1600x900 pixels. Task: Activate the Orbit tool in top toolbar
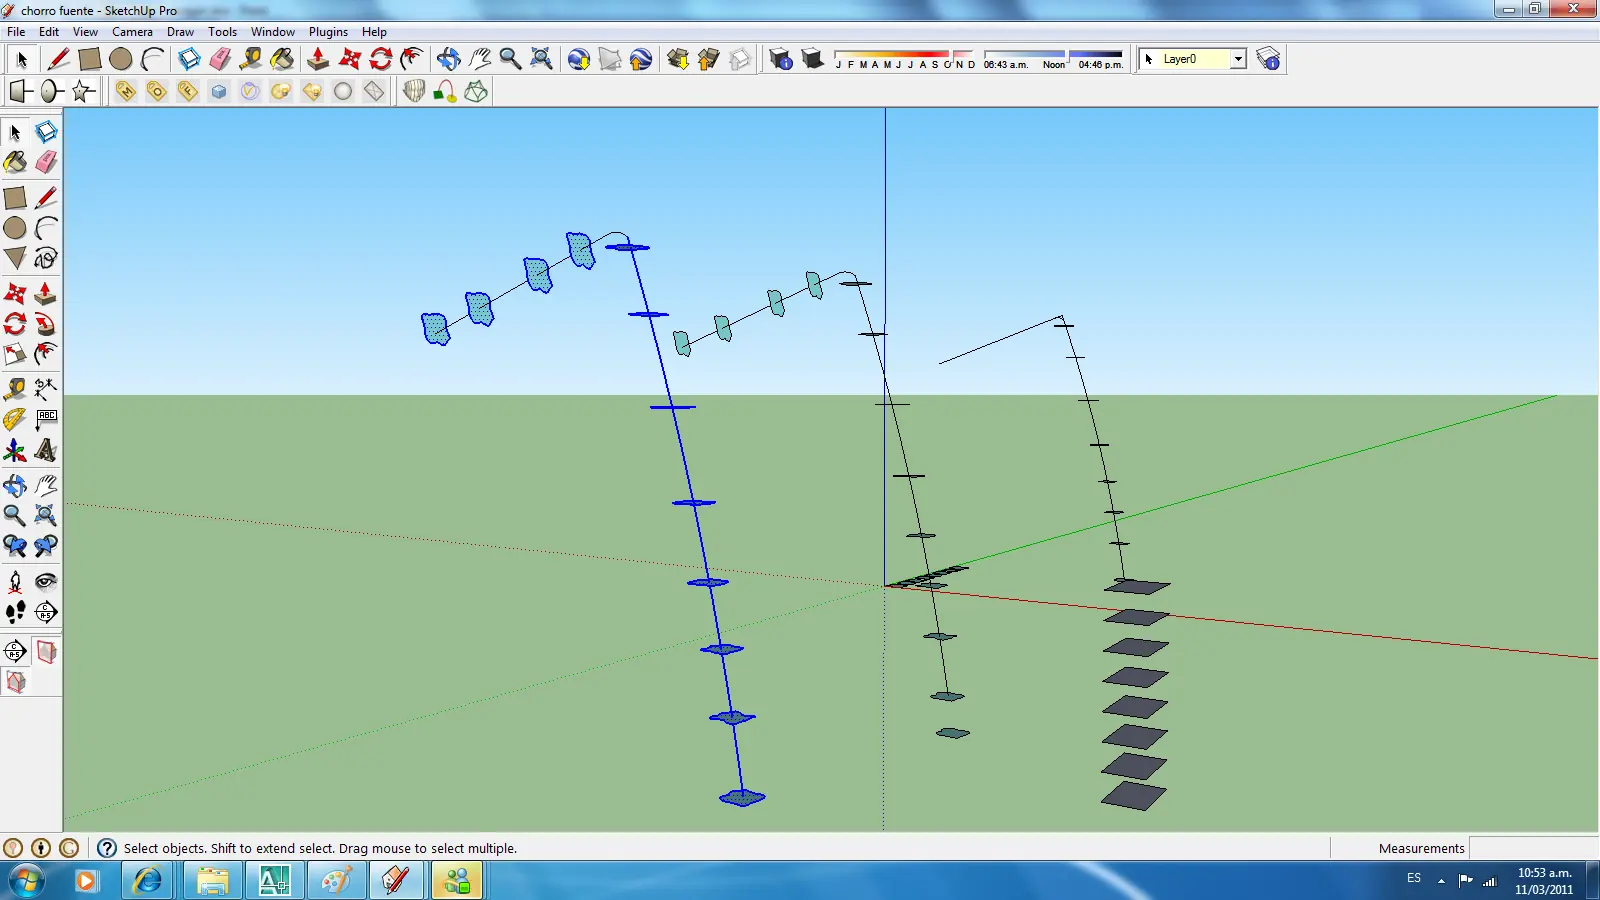click(448, 59)
